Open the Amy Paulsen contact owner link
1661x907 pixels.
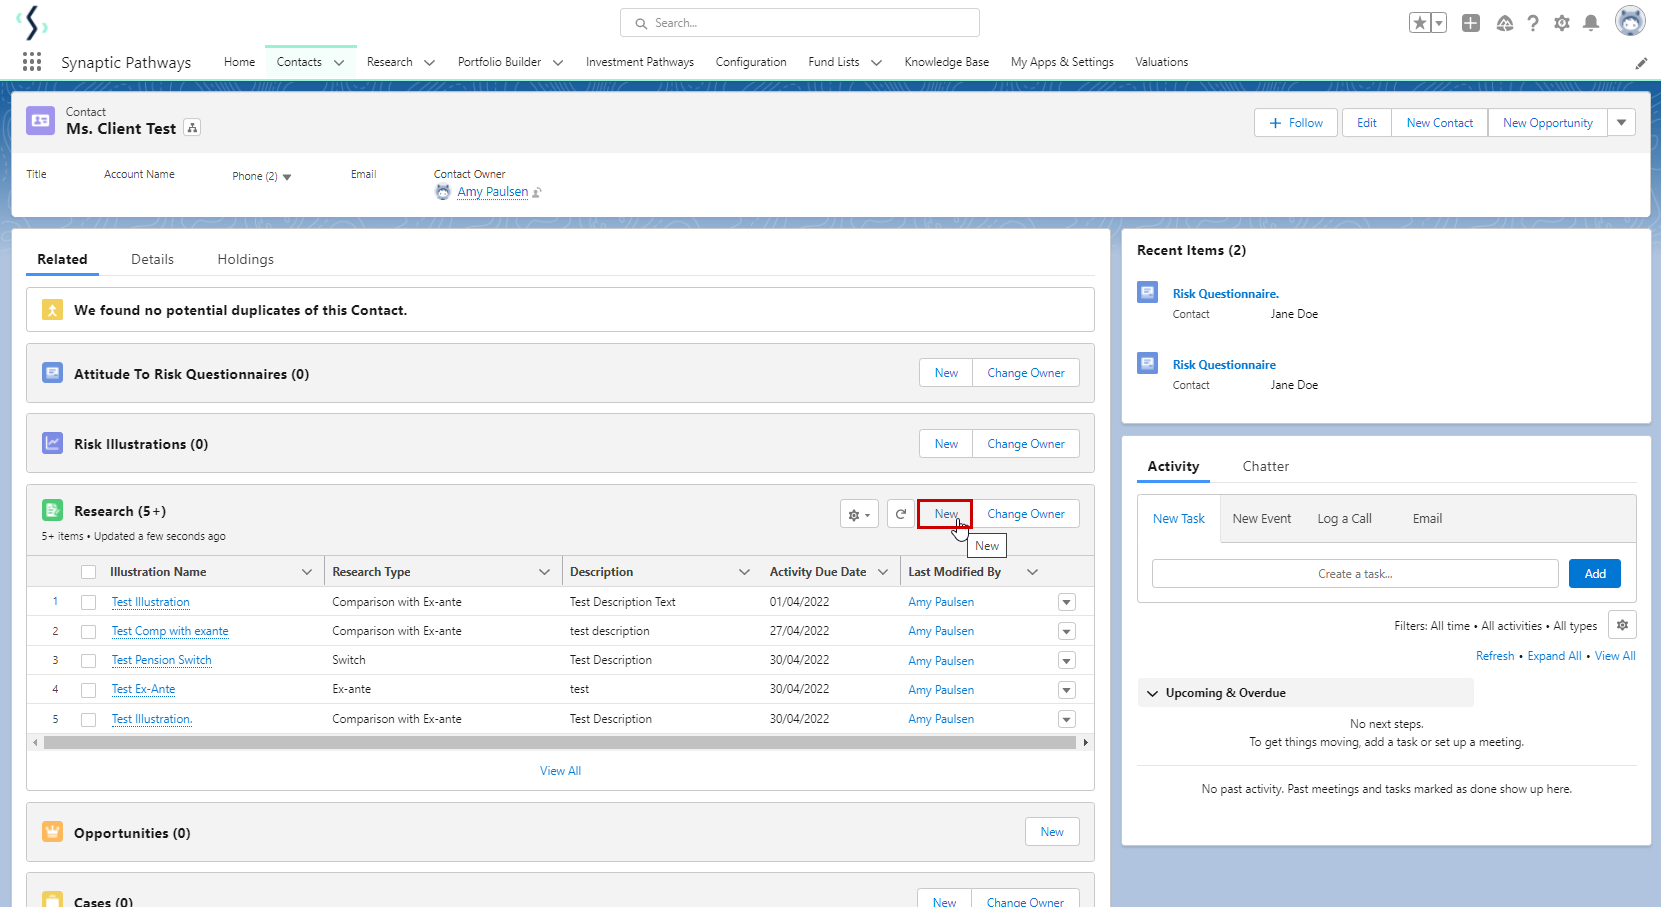point(492,192)
